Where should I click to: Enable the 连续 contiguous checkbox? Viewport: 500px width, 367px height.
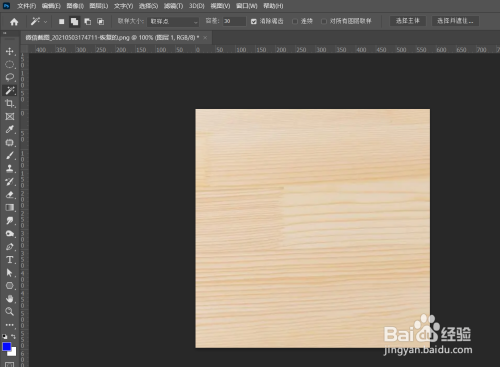[295, 21]
